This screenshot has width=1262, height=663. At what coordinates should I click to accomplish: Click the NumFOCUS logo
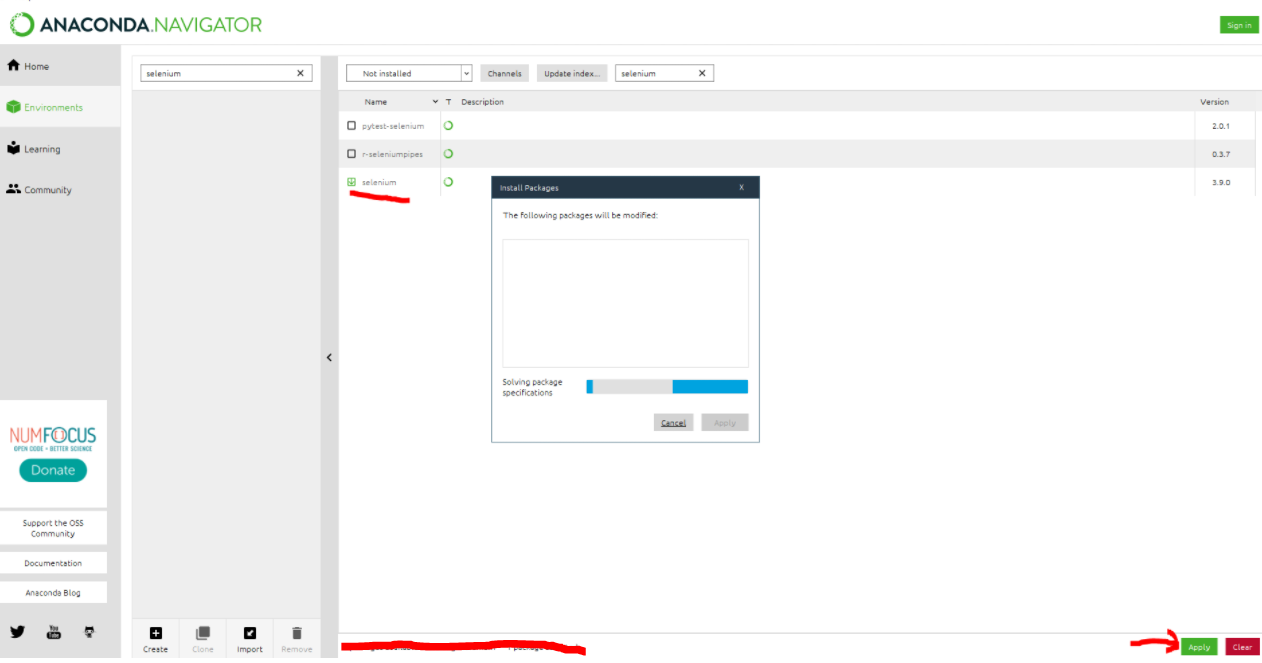tap(53, 439)
